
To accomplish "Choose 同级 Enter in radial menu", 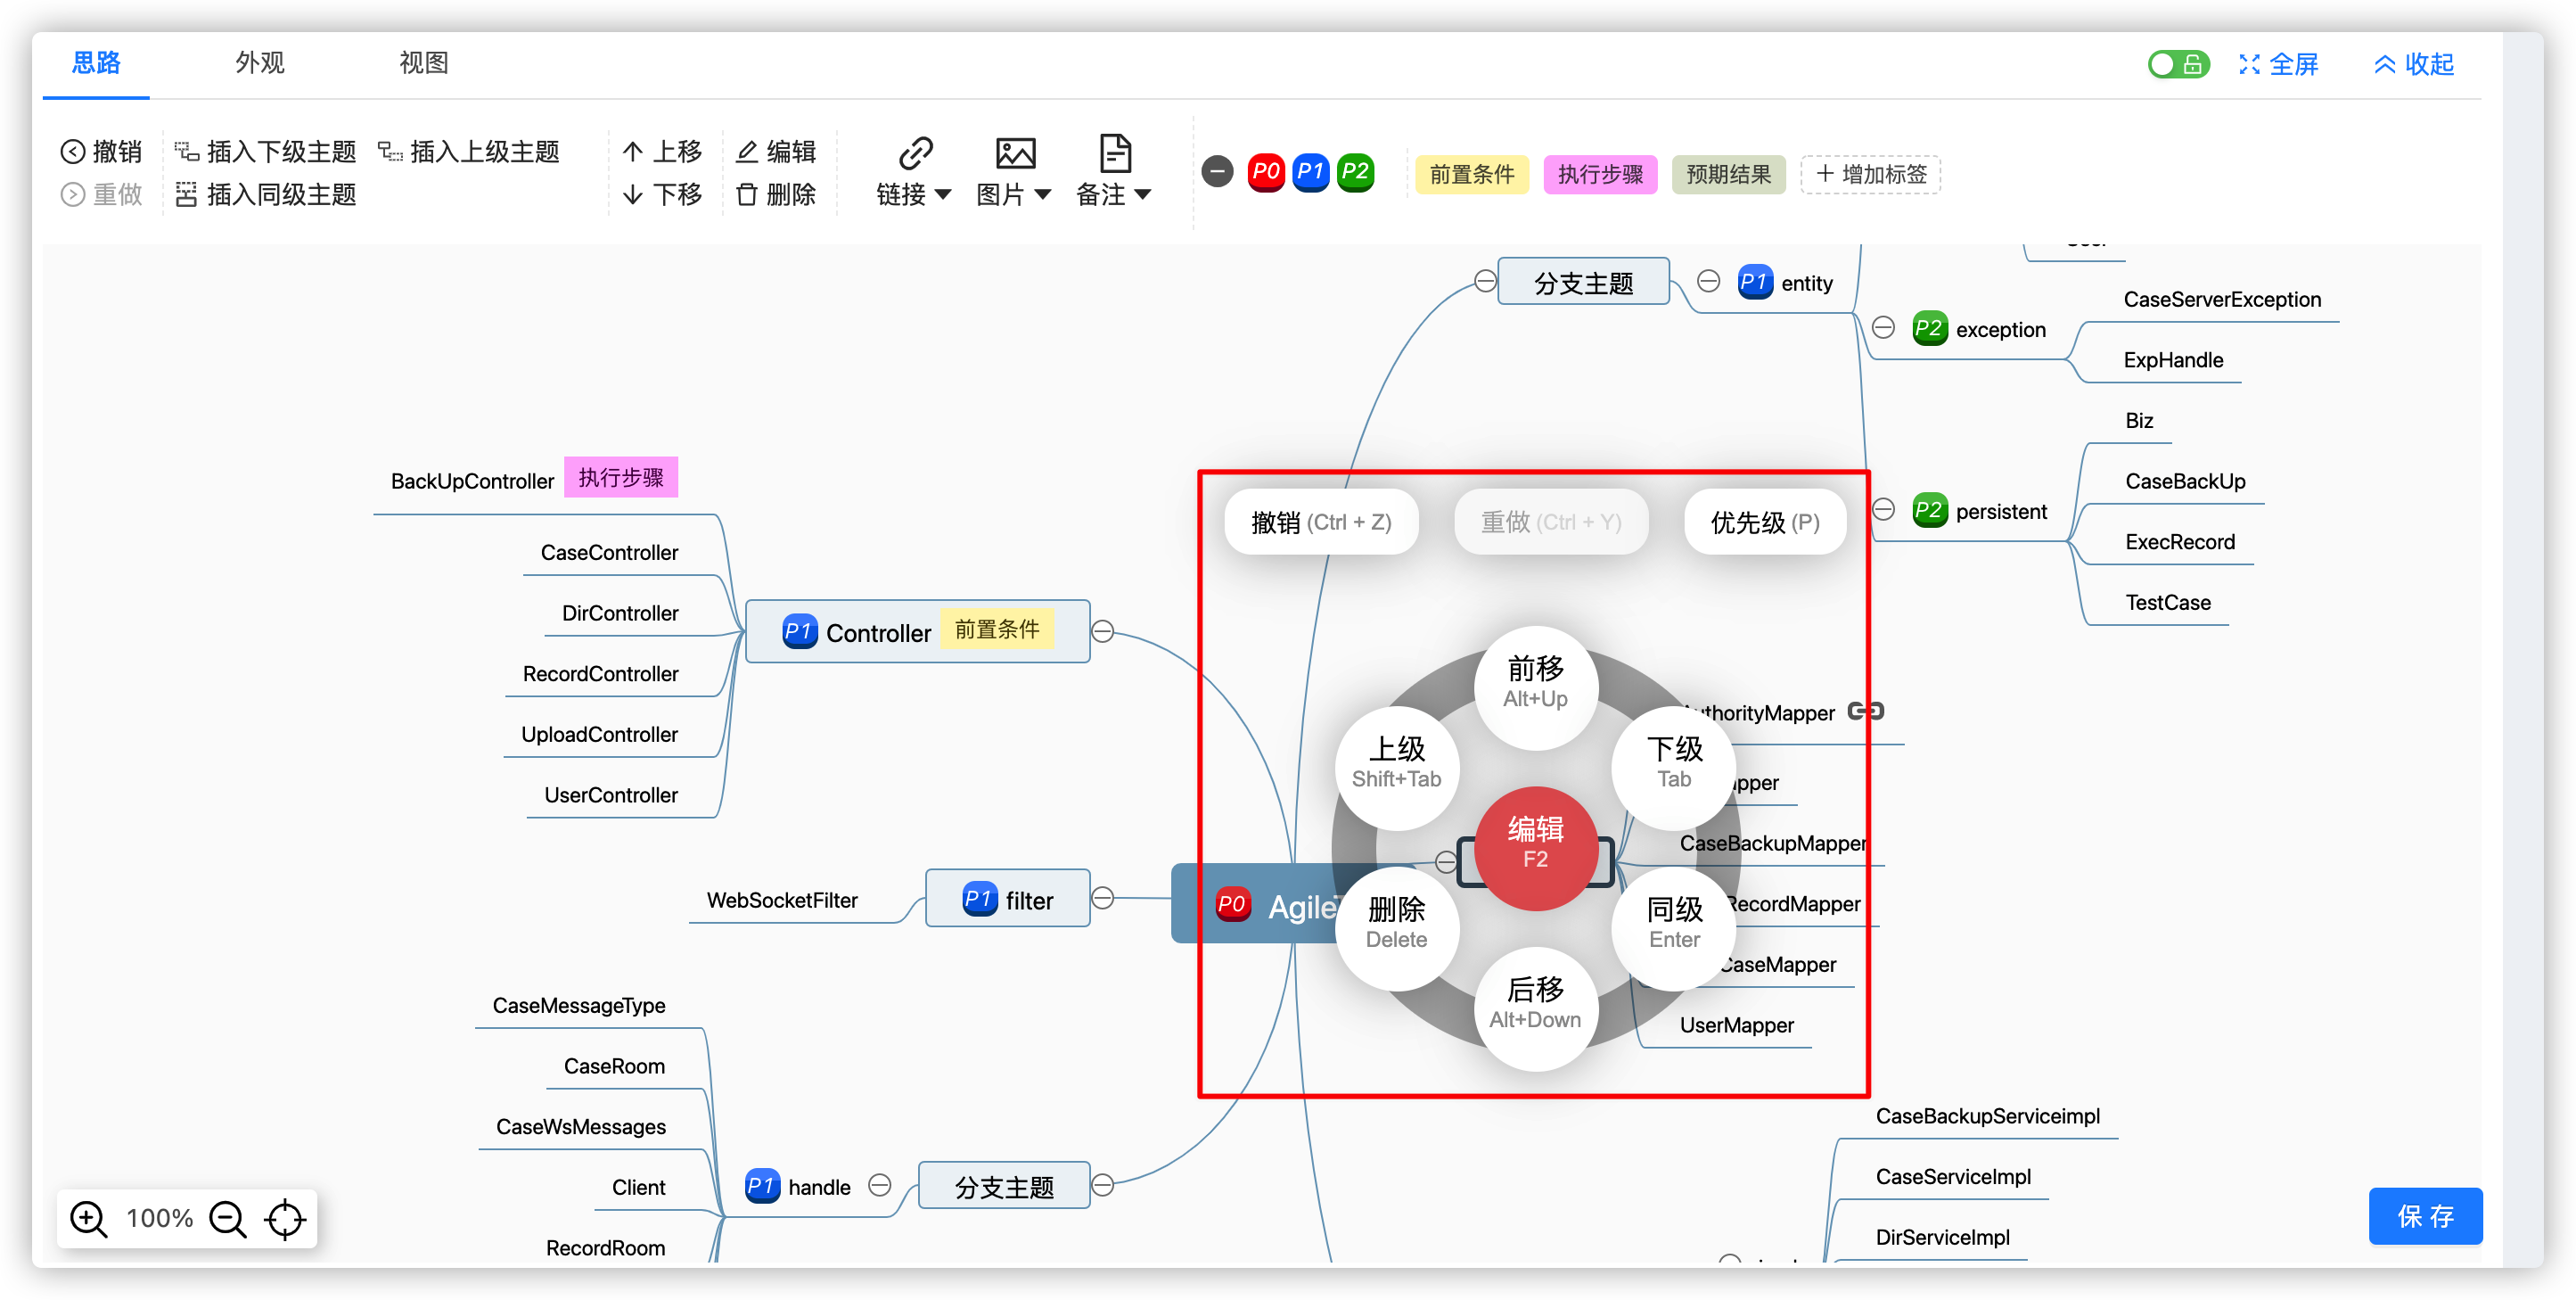I will click(1674, 928).
